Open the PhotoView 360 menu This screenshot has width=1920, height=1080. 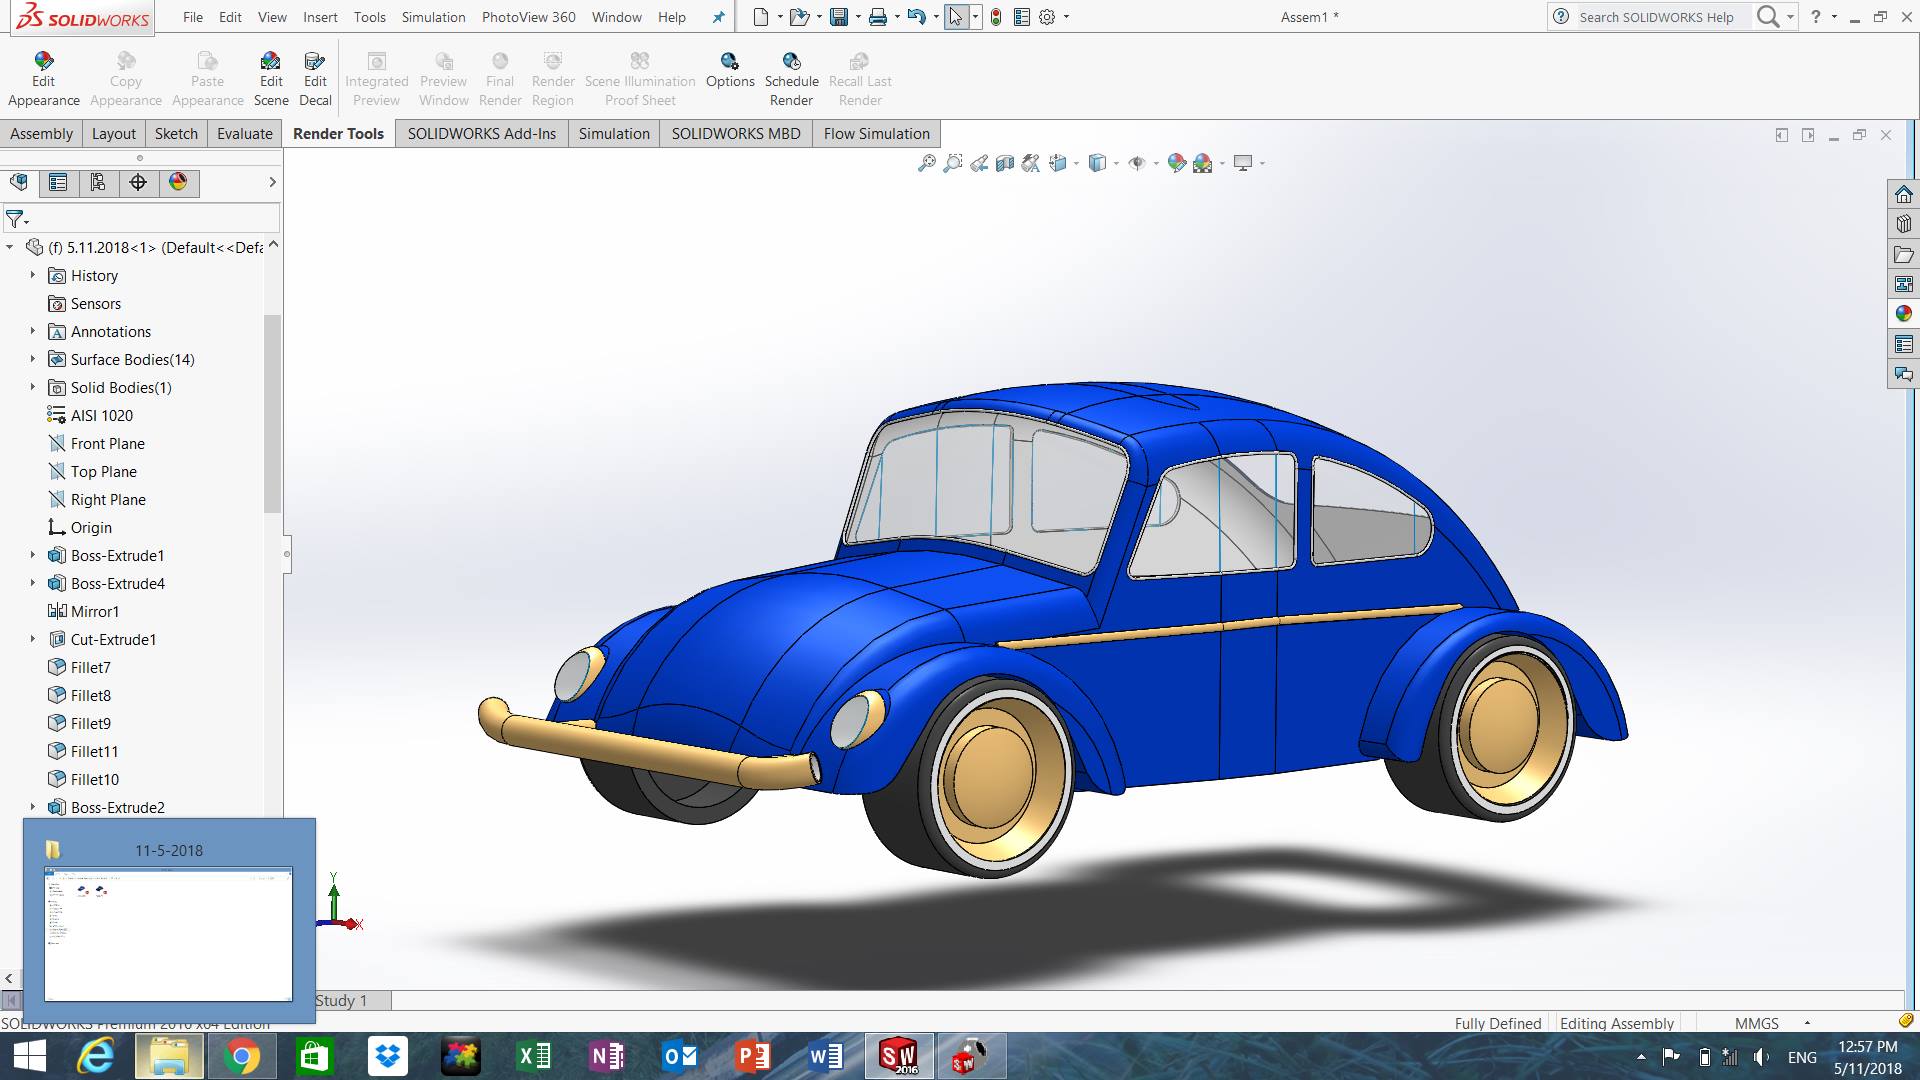coord(528,17)
